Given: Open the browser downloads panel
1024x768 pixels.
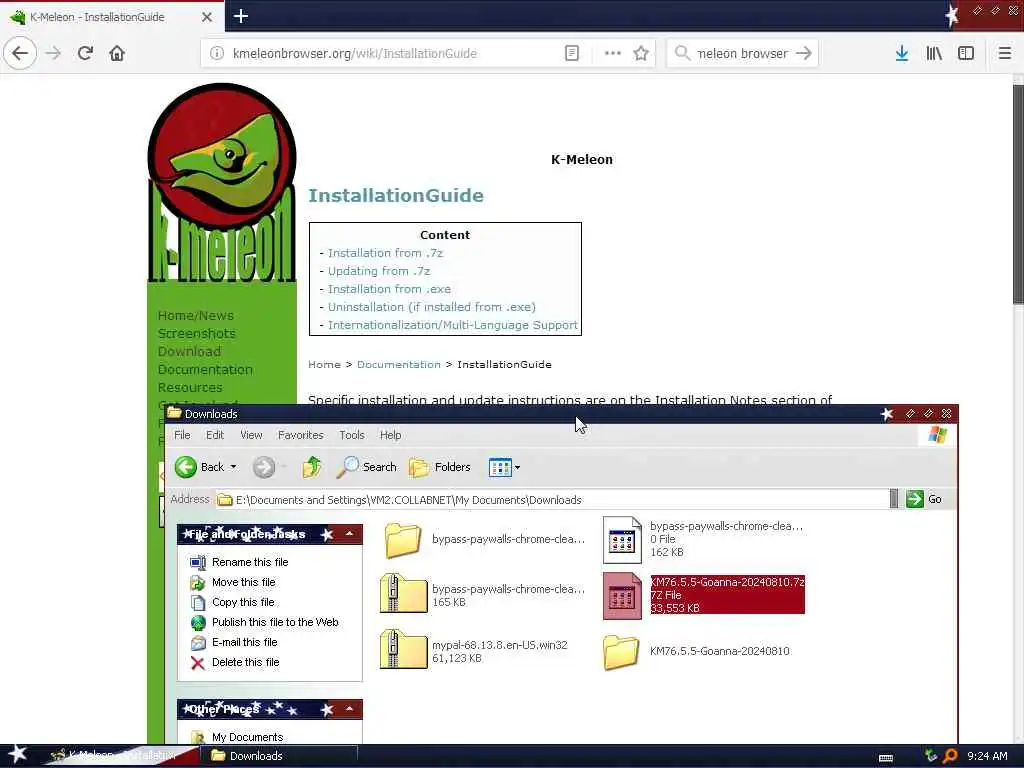Looking at the screenshot, I should click(x=902, y=53).
